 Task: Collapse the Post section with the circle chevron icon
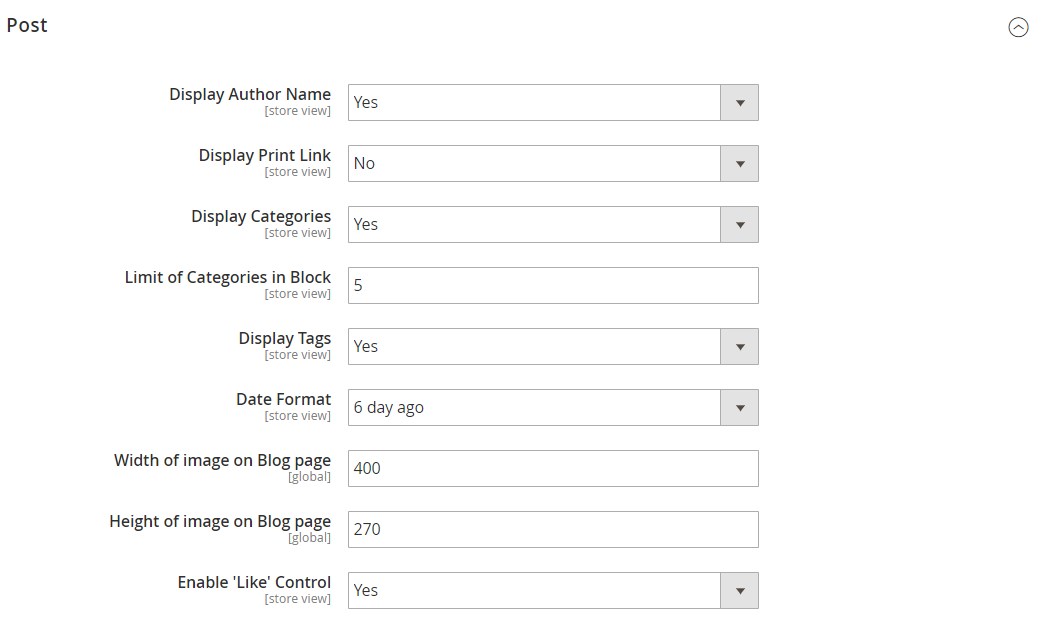pyautogui.click(x=1018, y=27)
